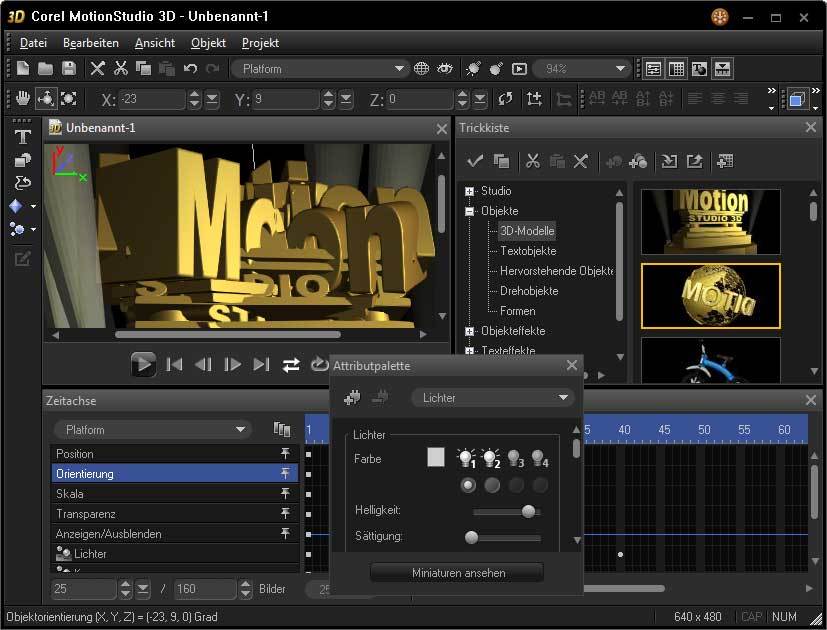This screenshot has width=827, height=630.
Task: Select Textobjekte in the Trickkiste tree
Action: (528, 251)
